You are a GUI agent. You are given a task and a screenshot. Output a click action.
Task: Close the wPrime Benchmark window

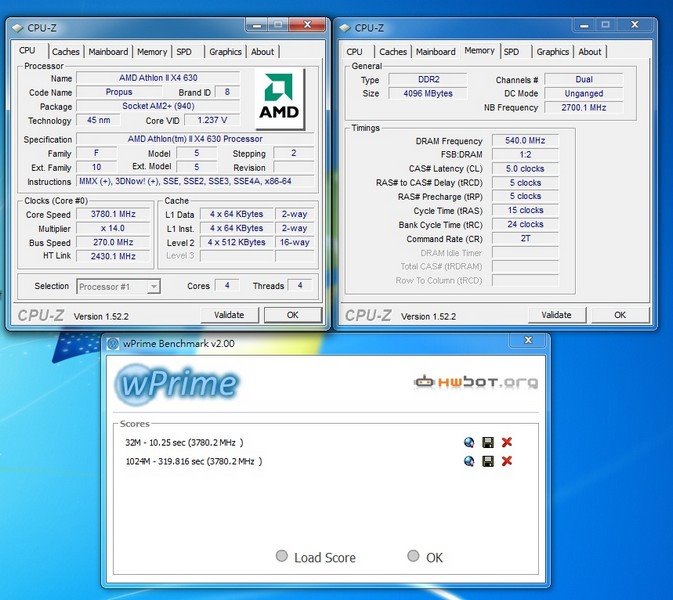pos(528,340)
